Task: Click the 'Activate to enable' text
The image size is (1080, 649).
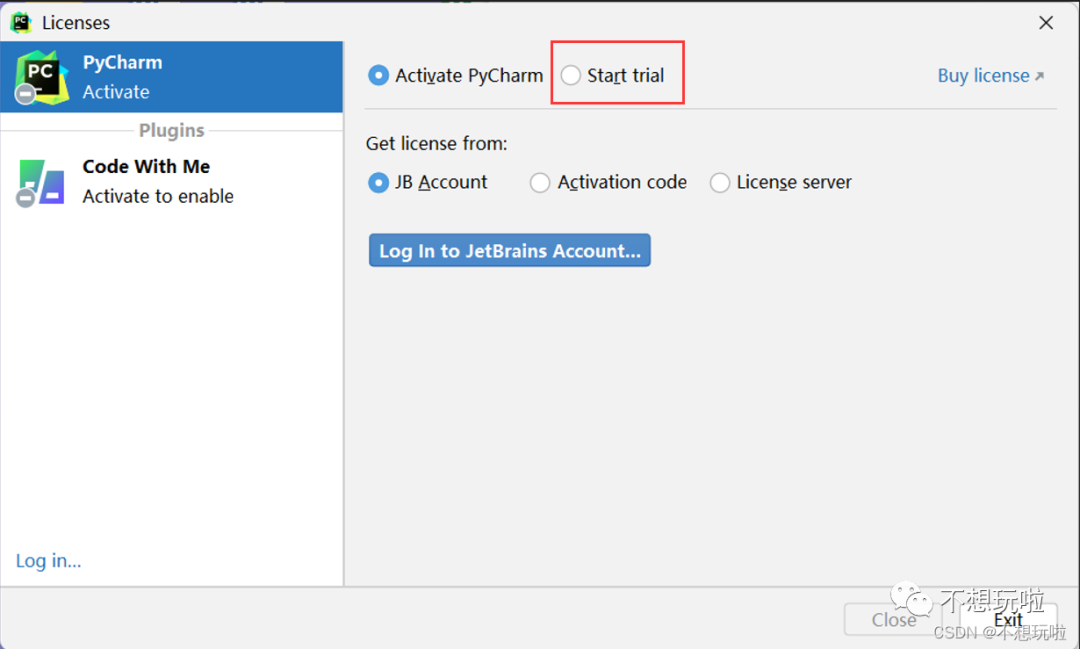Action: point(158,196)
